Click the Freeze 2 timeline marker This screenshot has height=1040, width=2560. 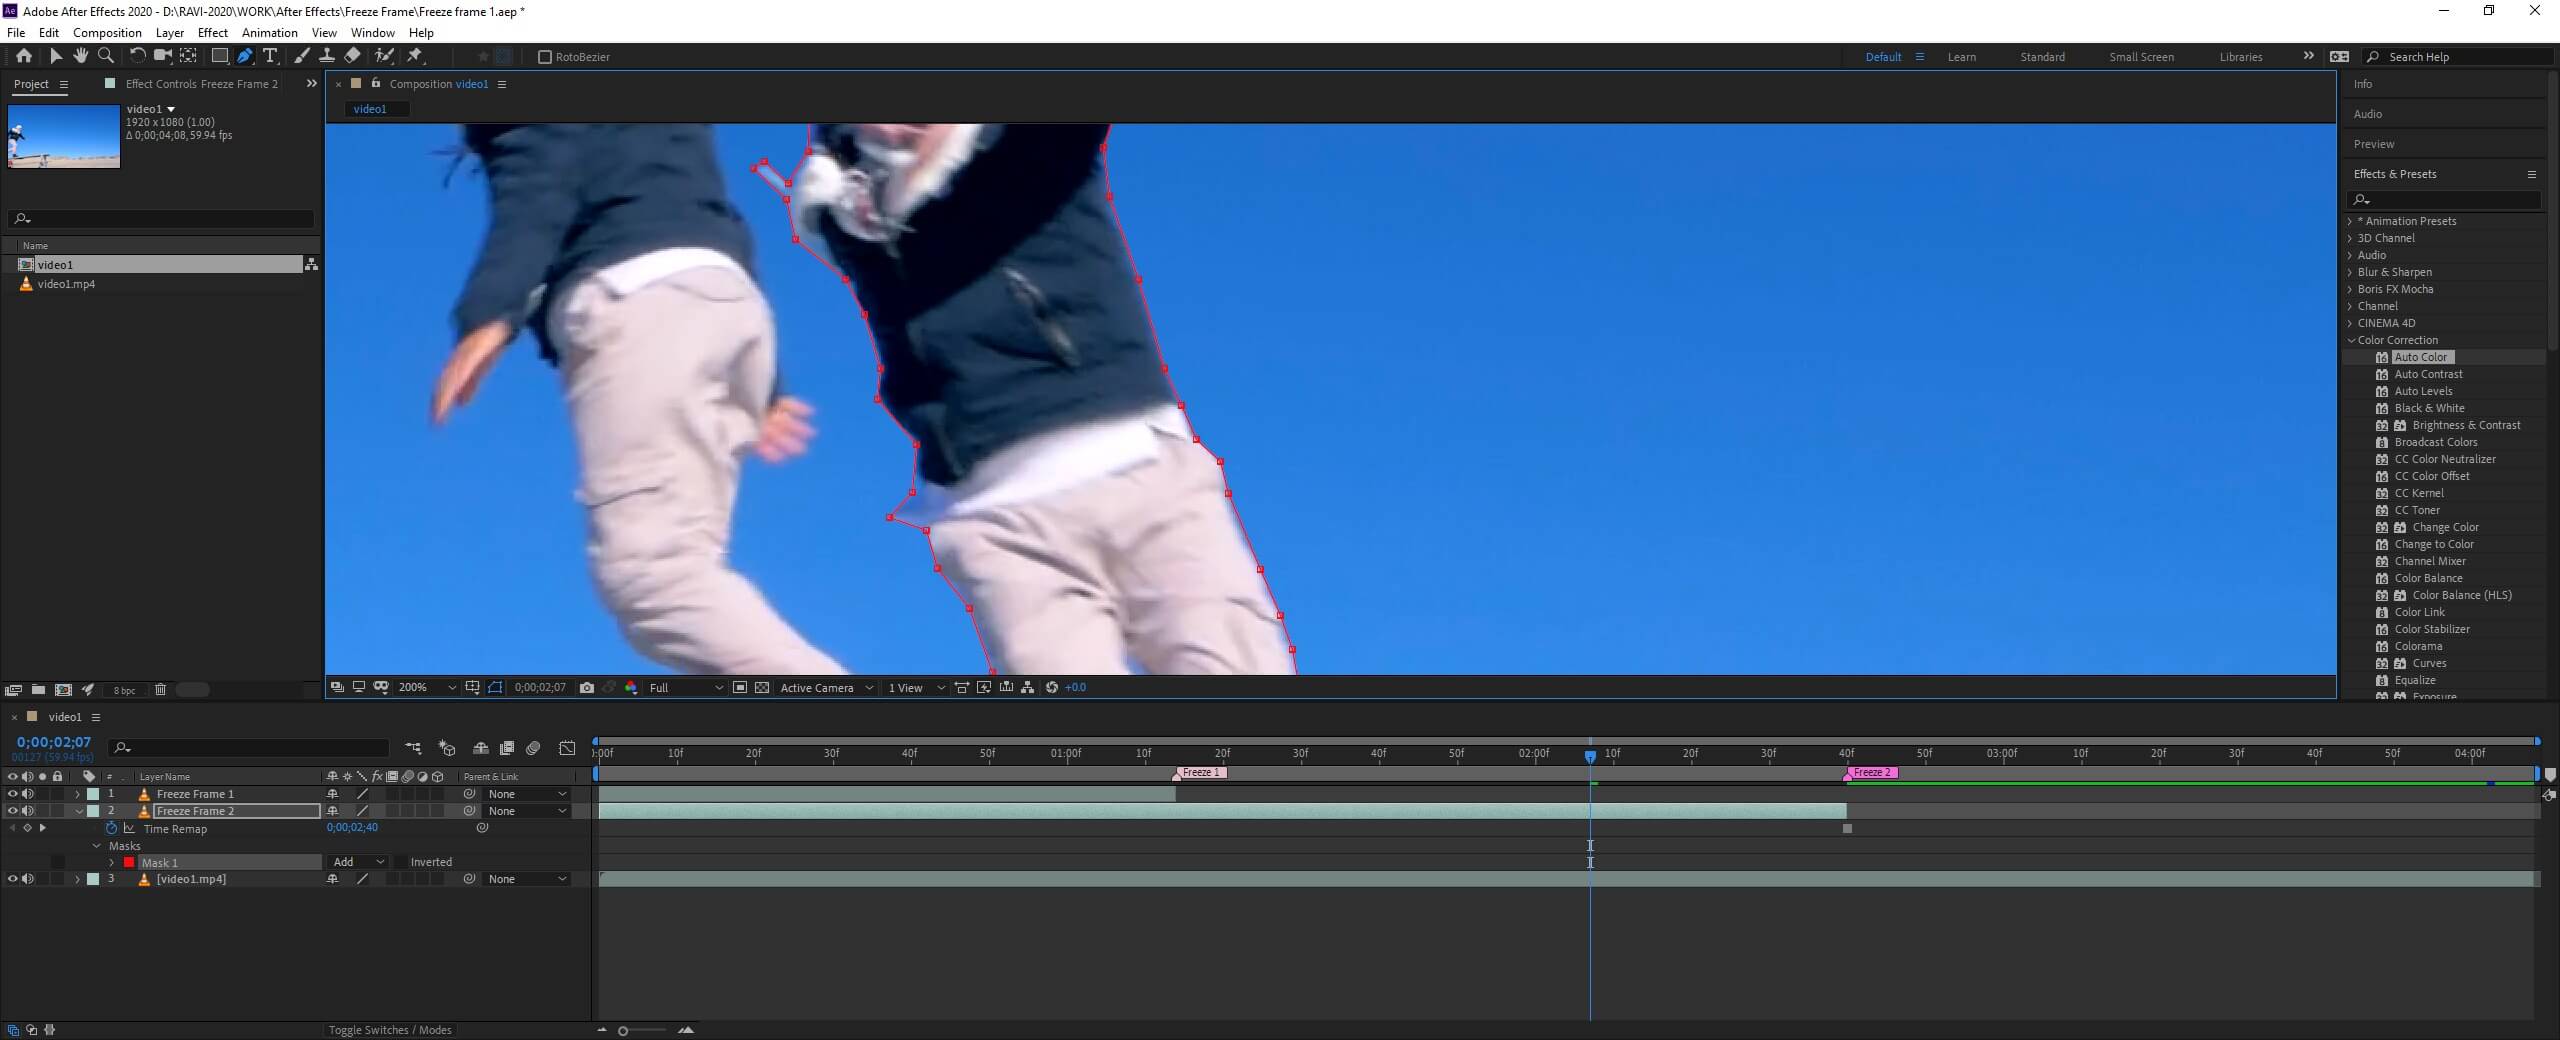[1871, 772]
